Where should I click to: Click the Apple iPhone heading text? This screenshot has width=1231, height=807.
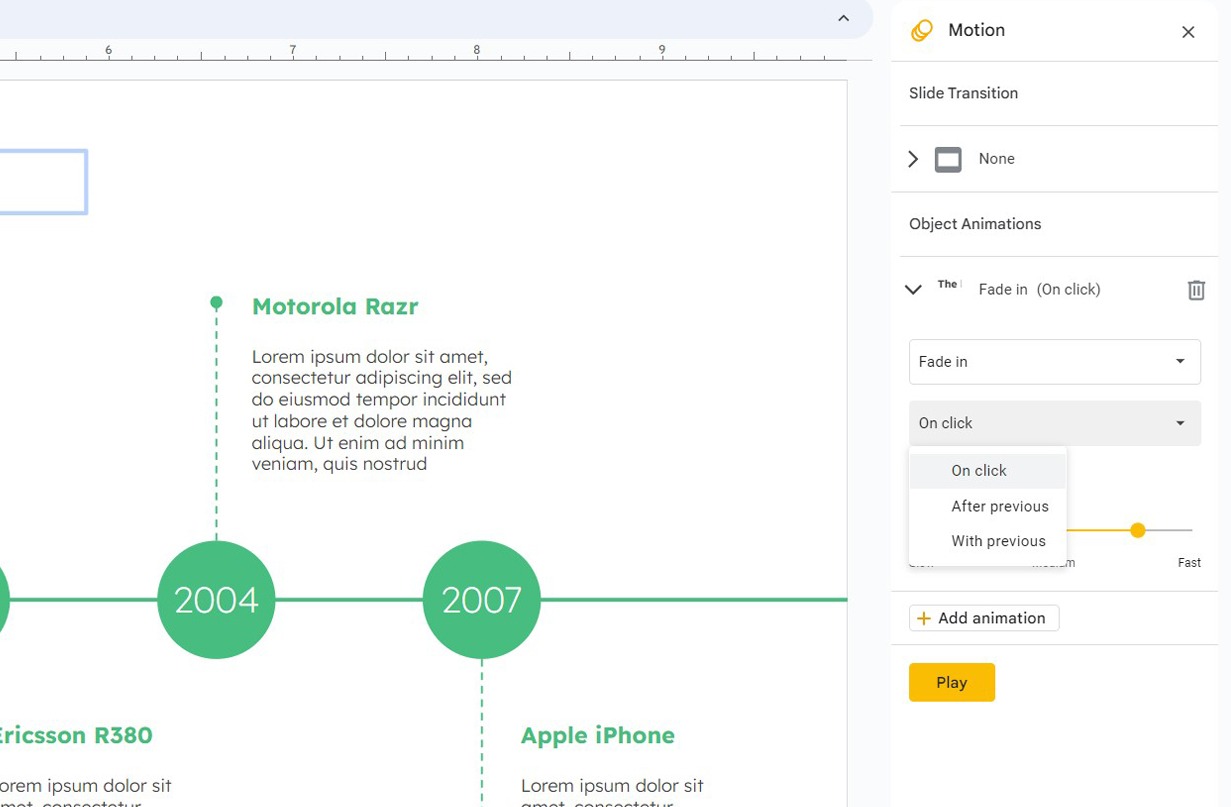click(597, 736)
